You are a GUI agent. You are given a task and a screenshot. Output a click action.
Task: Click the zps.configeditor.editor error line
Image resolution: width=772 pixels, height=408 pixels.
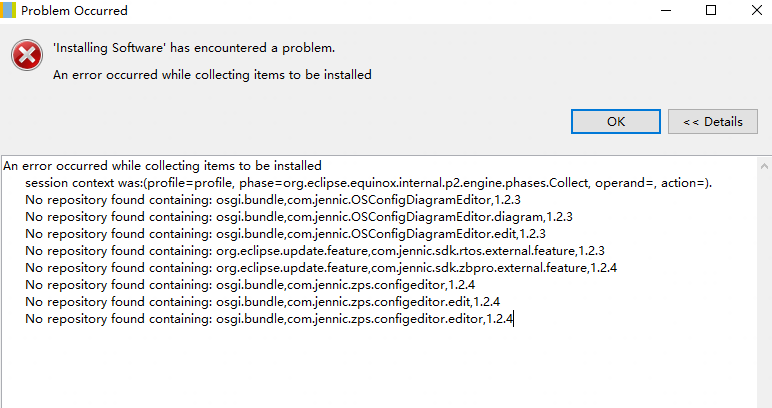(269, 319)
